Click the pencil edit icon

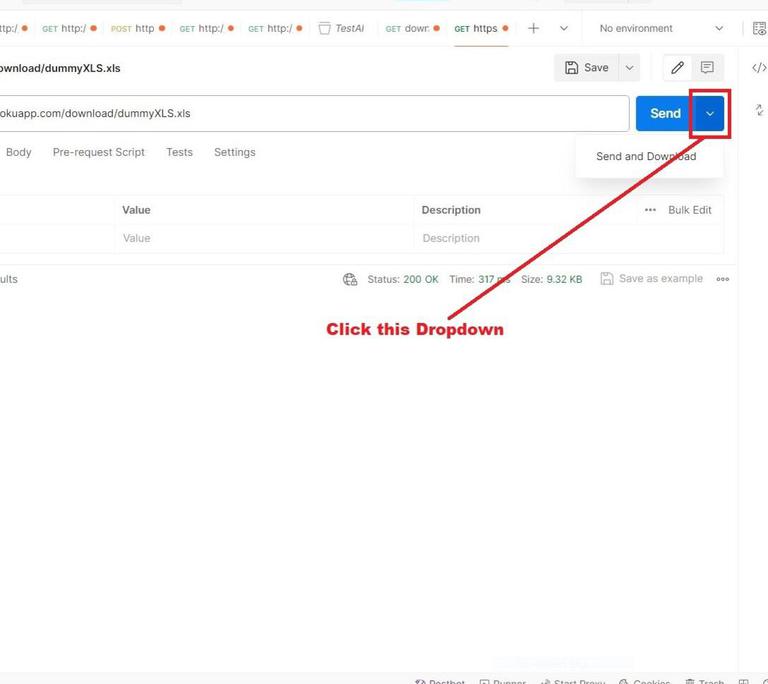coord(677,68)
